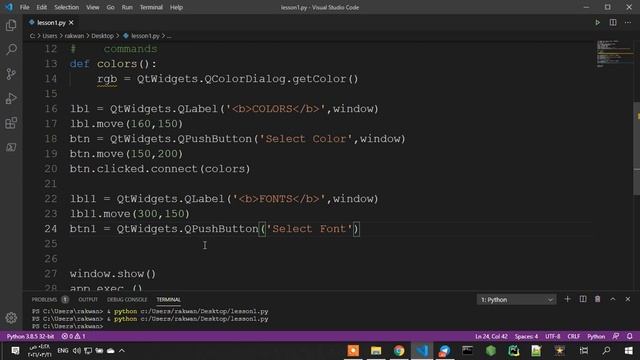Viewport: 640px width, 360px height.
Task: Change language mode via Python status item
Action: point(596,336)
